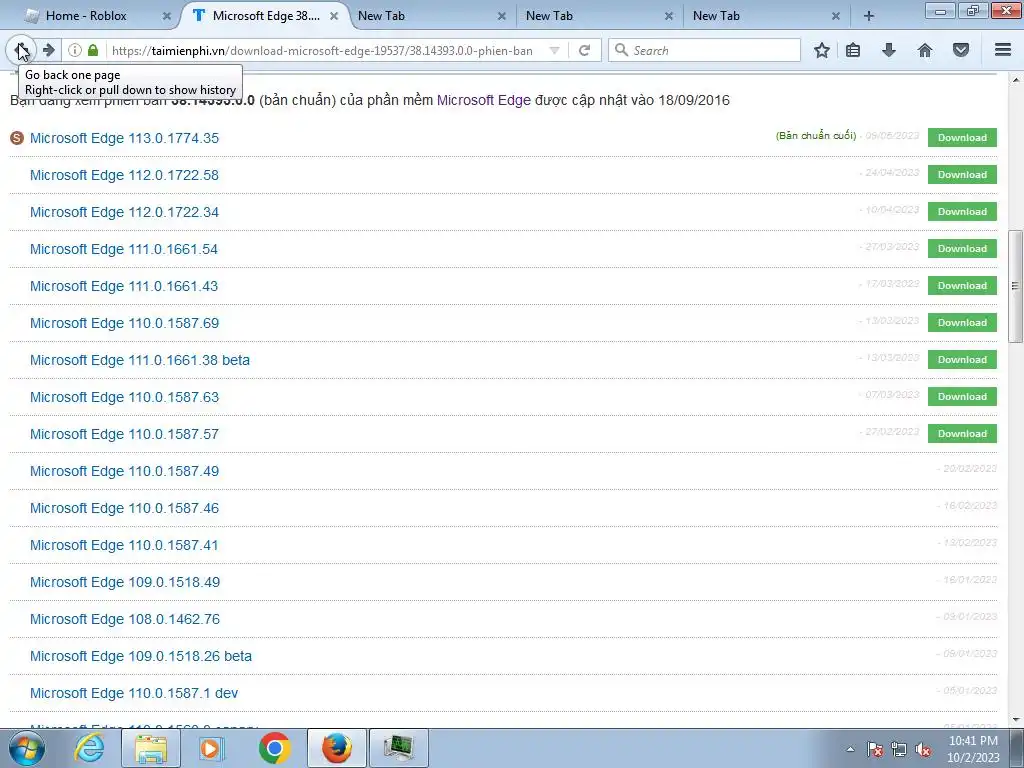Open the URL history dropdown arrow
Viewport: 1024px width, 768px height.
click(x=554, y=50)
